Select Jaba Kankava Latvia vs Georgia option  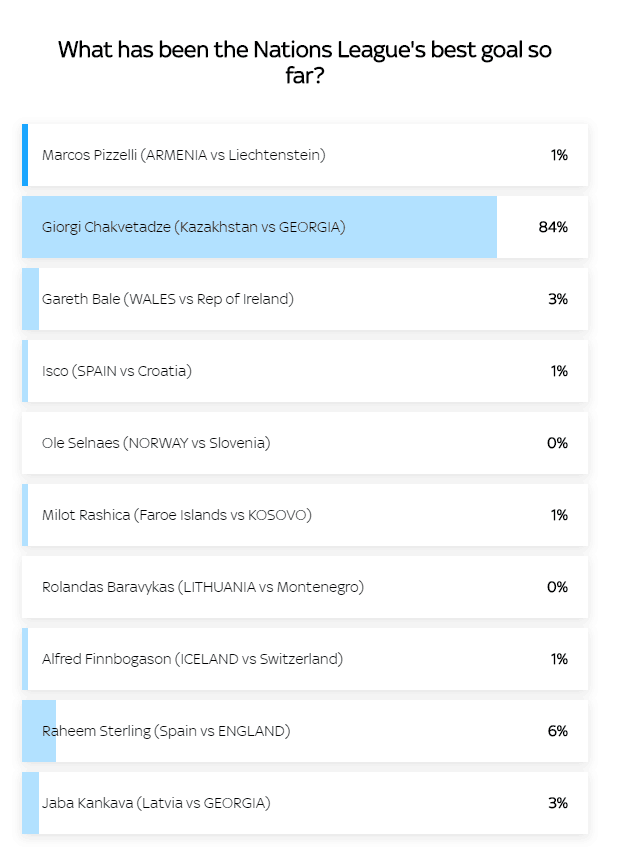click(305, 803)
